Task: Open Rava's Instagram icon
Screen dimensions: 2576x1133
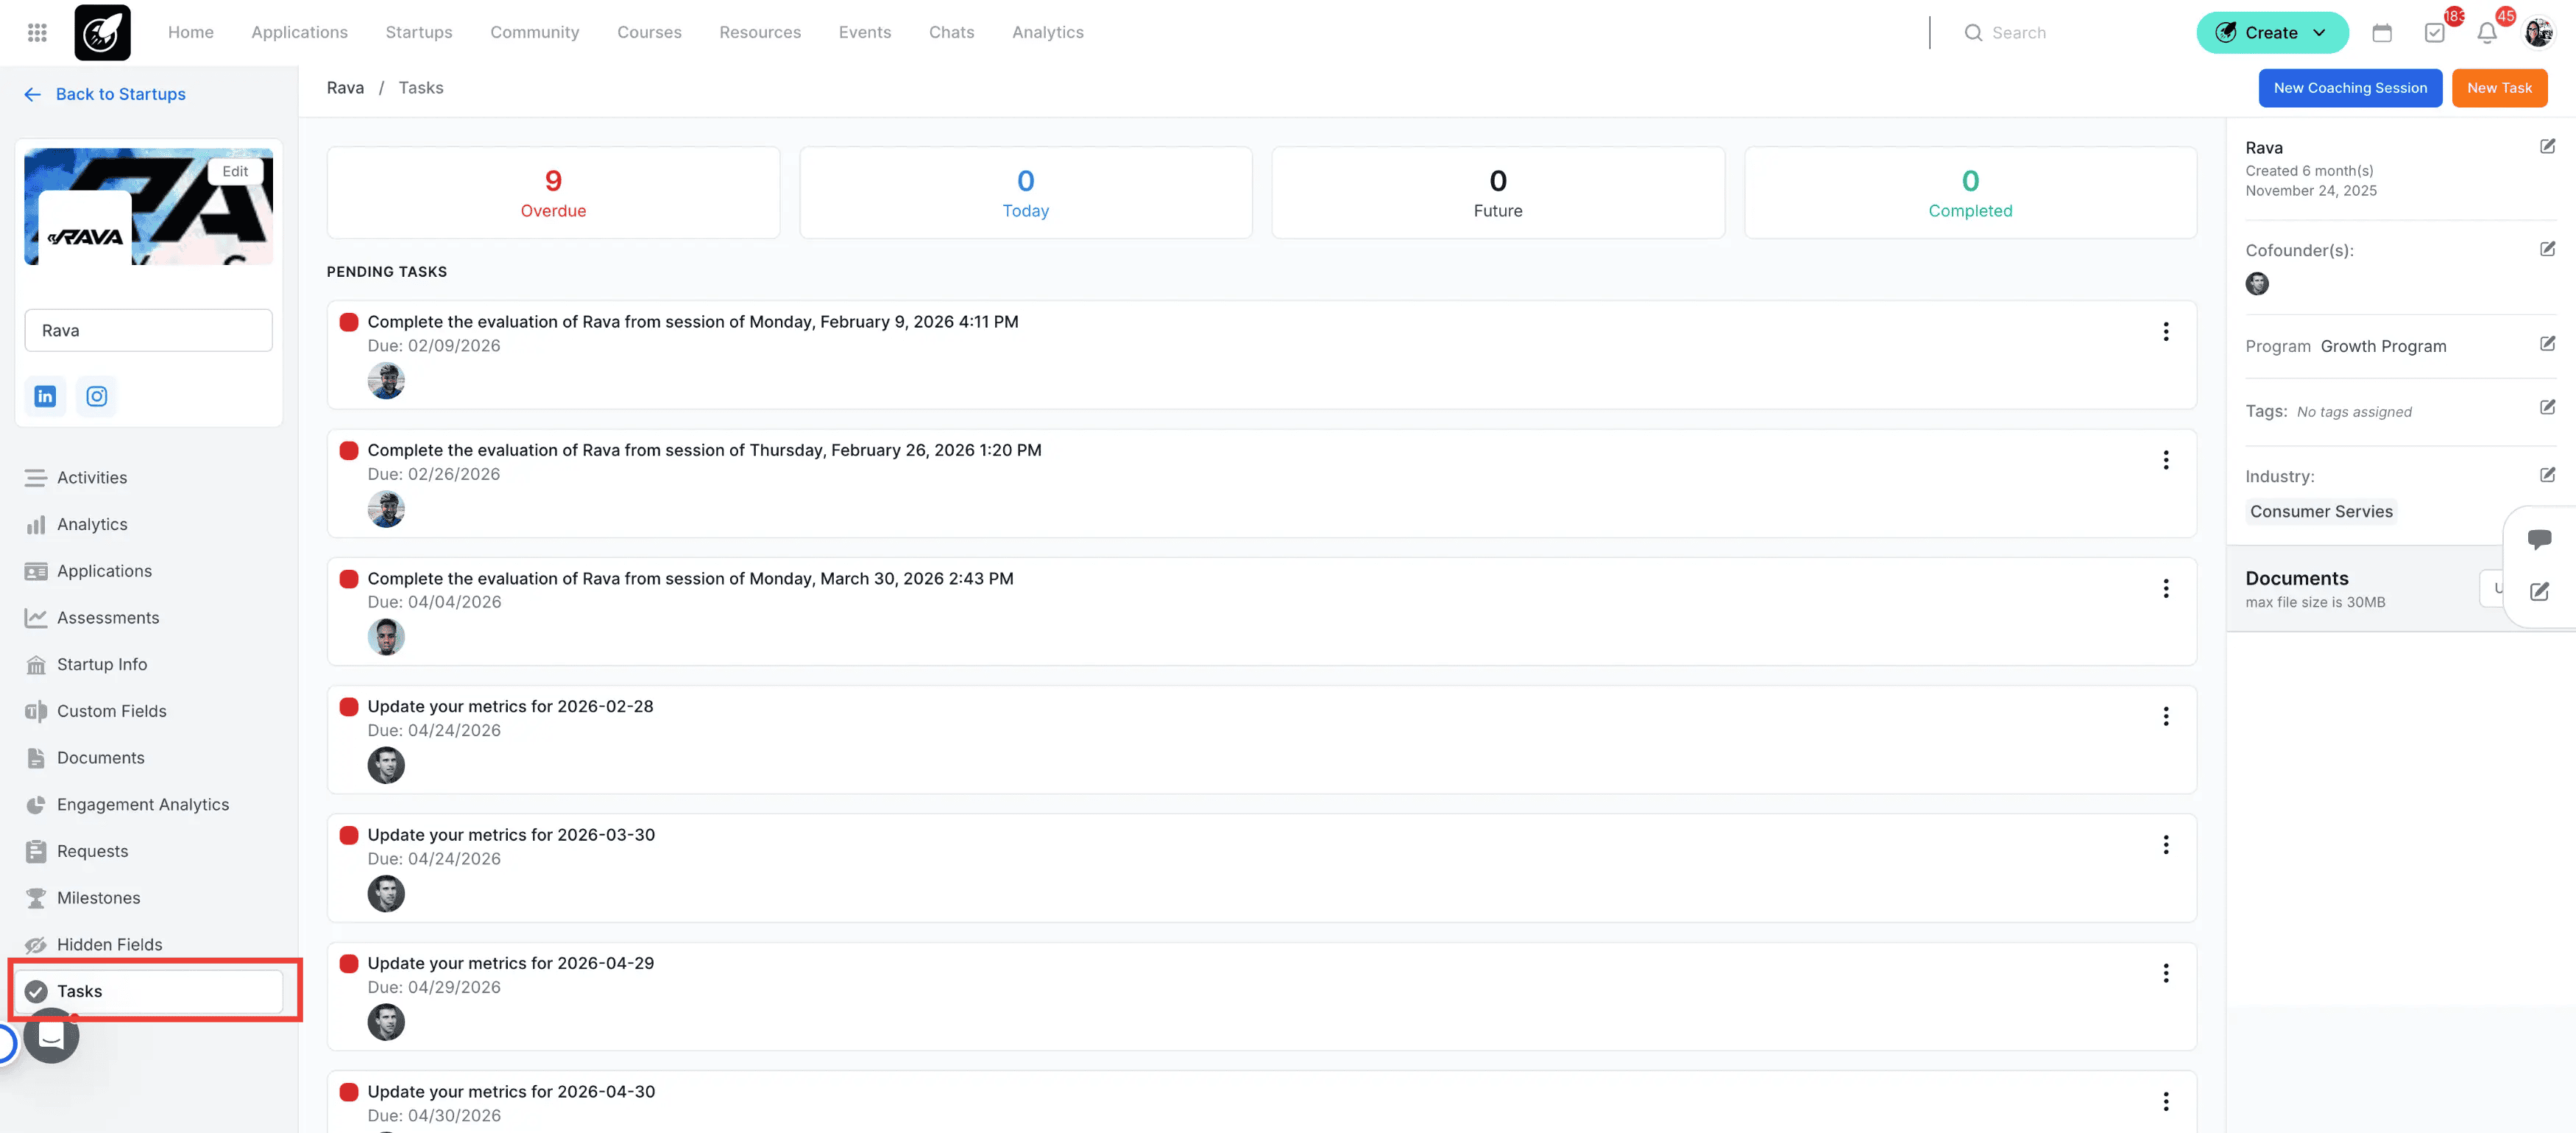Action: click(x=96, y=396)
